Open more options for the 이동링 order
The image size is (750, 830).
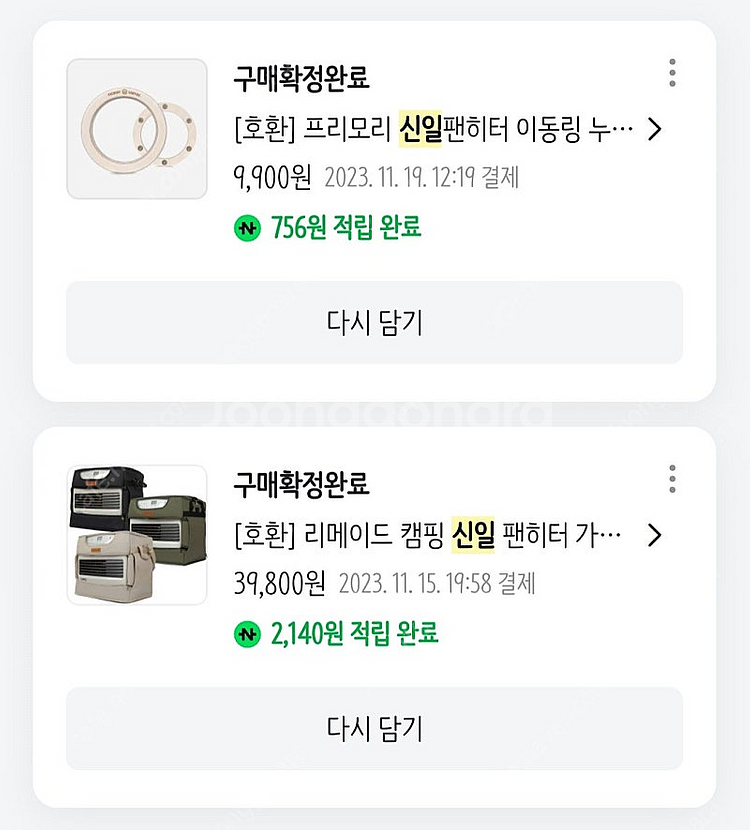(672, 73)
